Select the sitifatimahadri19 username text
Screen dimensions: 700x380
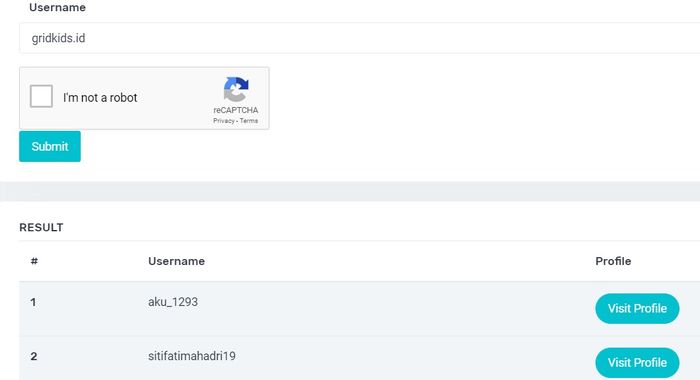(192, 356)
